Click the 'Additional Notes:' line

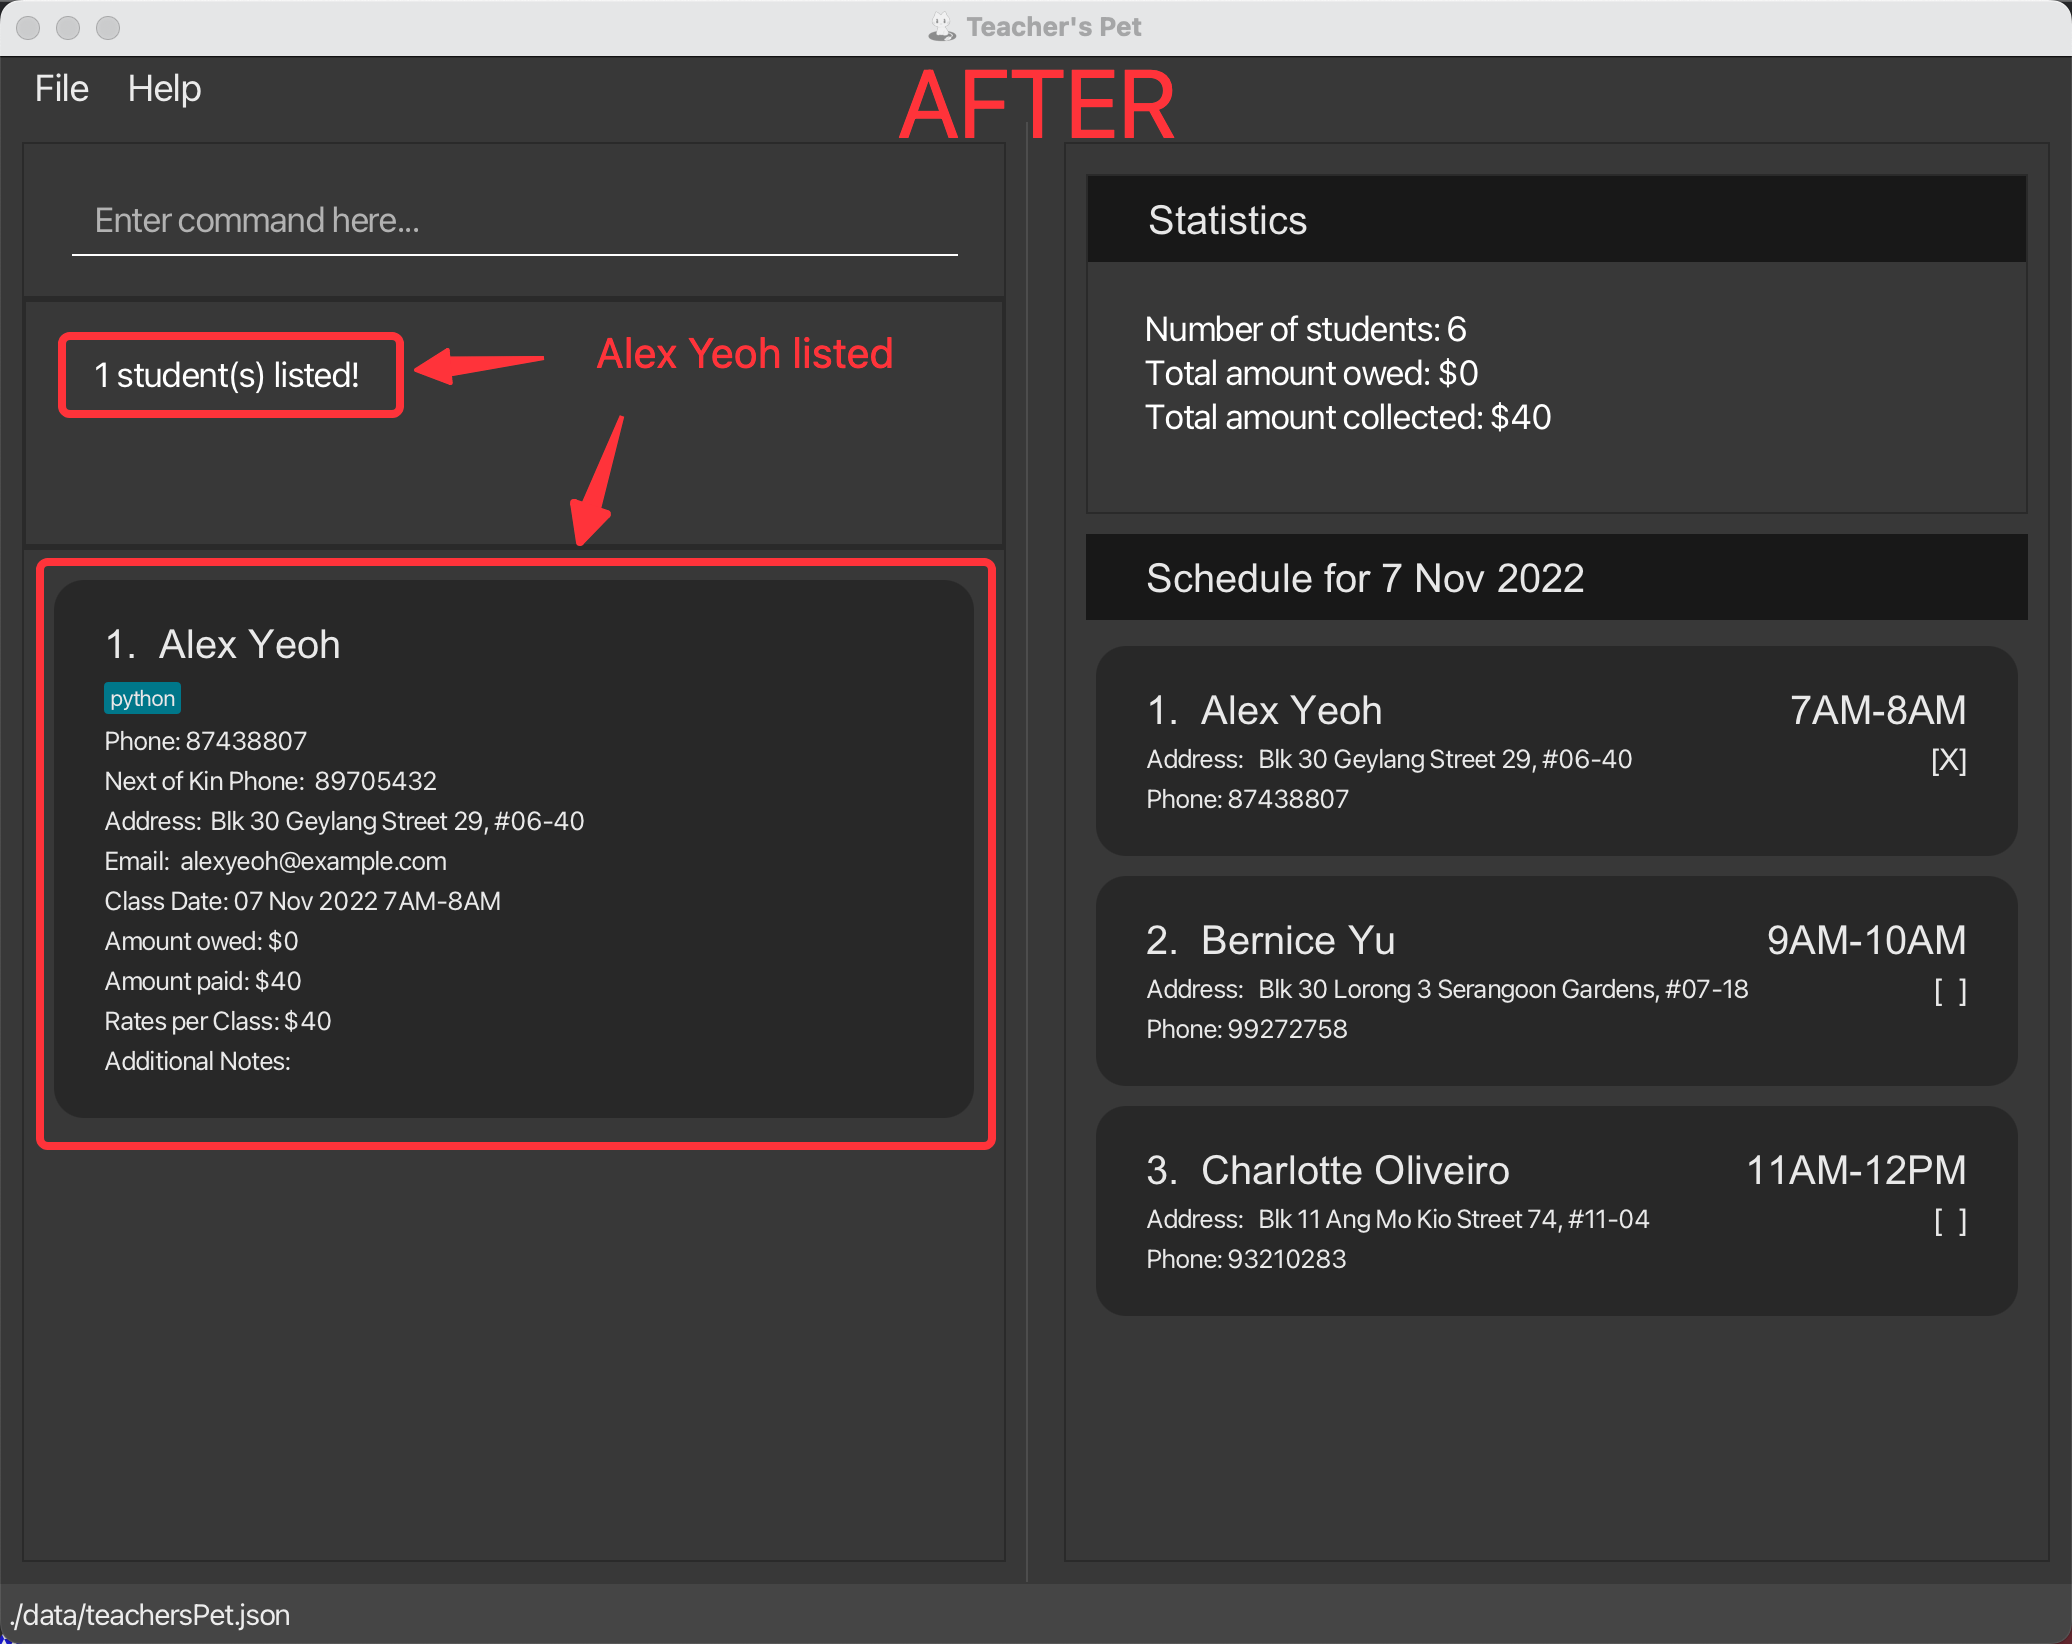[x=198, y=1061]
